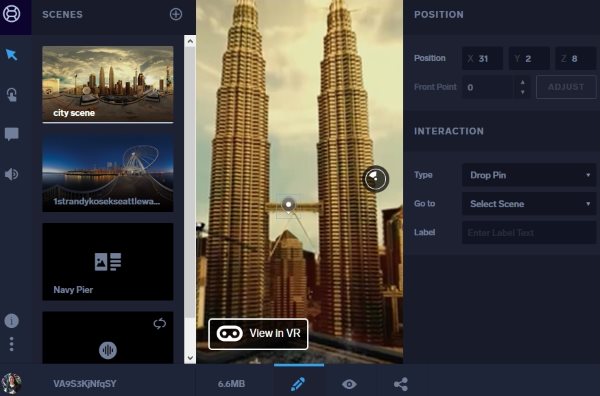This screenshot has width=600, height=396.
Task: Open the Select Scene dropdown
Action: [x=529, y=204]
